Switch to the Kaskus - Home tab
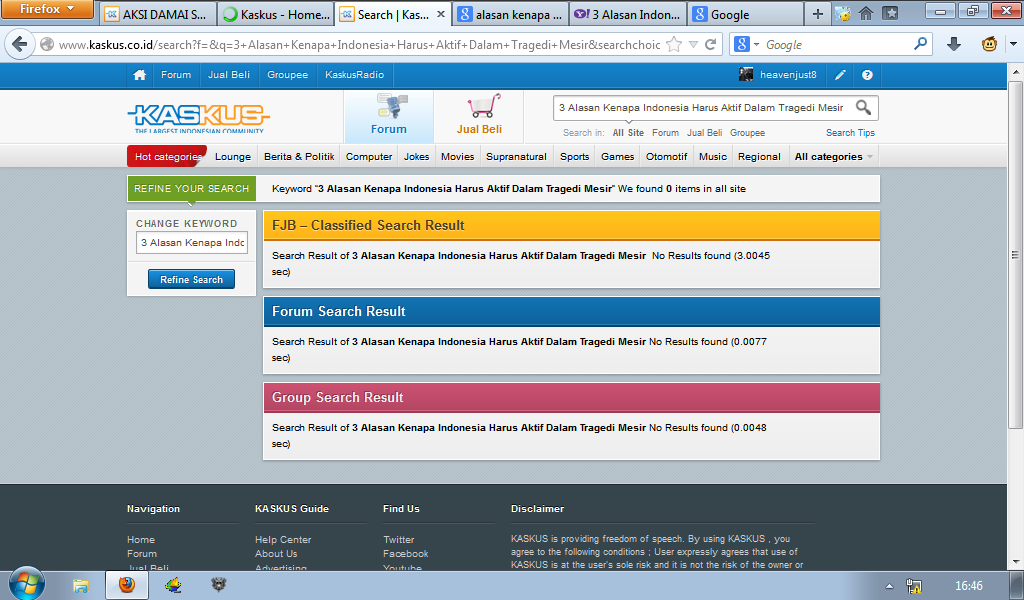The height and width of the screenshot is (600, 1024). (276, 14)
